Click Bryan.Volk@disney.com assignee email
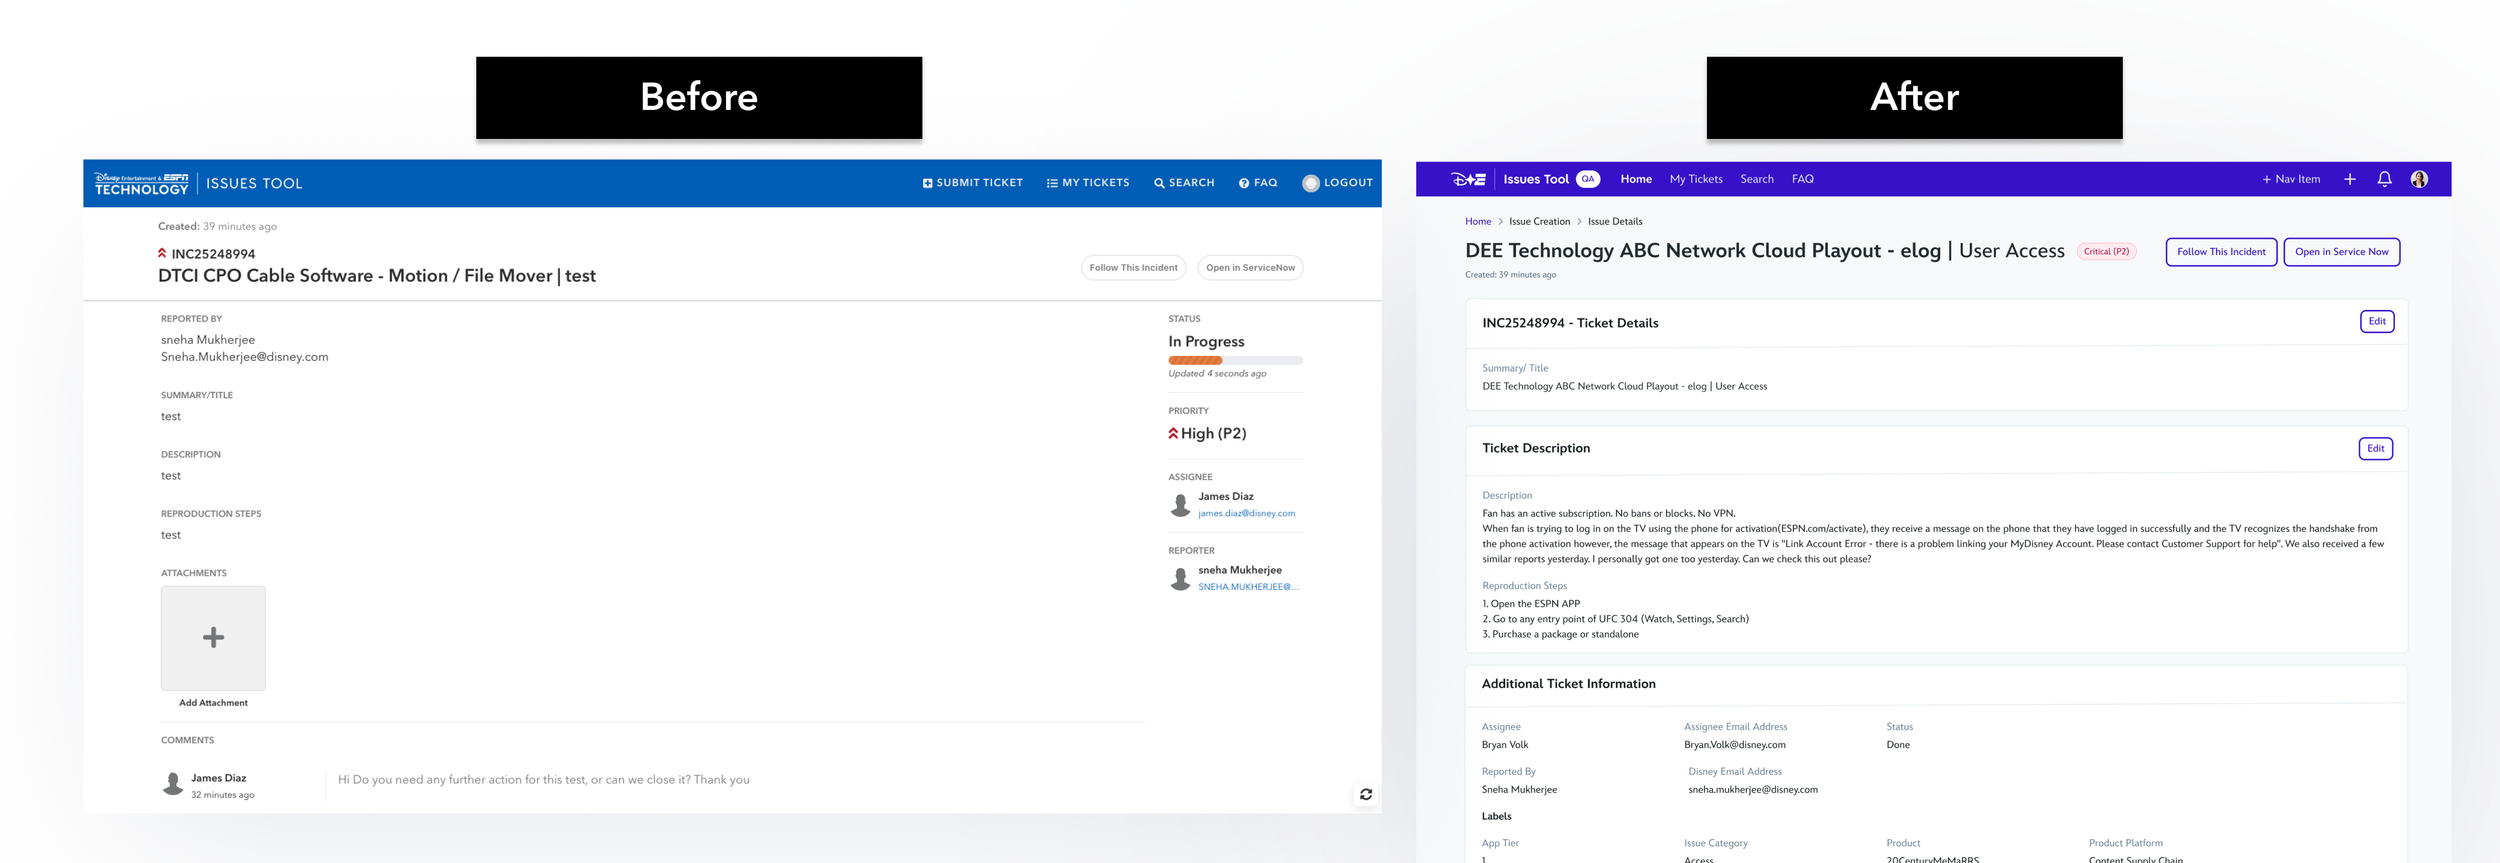2500x863 pixels. pyautogui.click(x=1734, y=745)
